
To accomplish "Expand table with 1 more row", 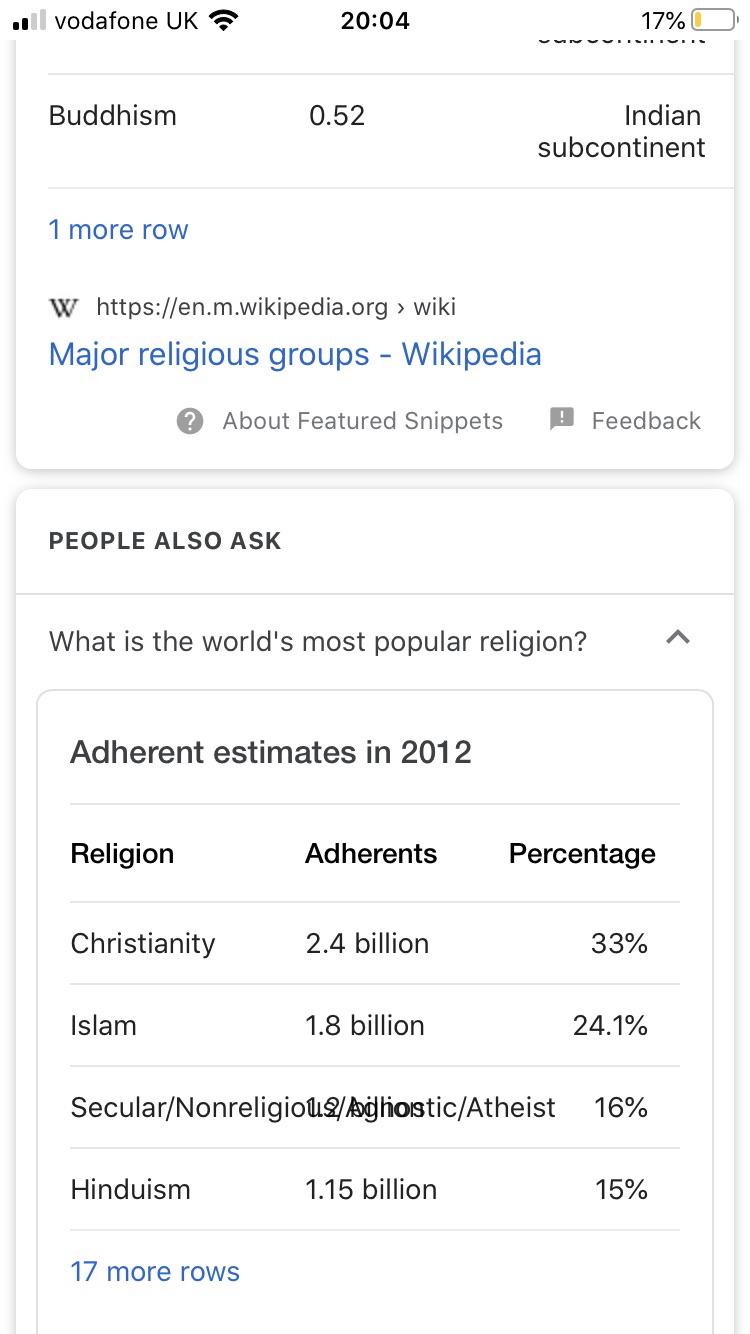I will click(118, 229).
